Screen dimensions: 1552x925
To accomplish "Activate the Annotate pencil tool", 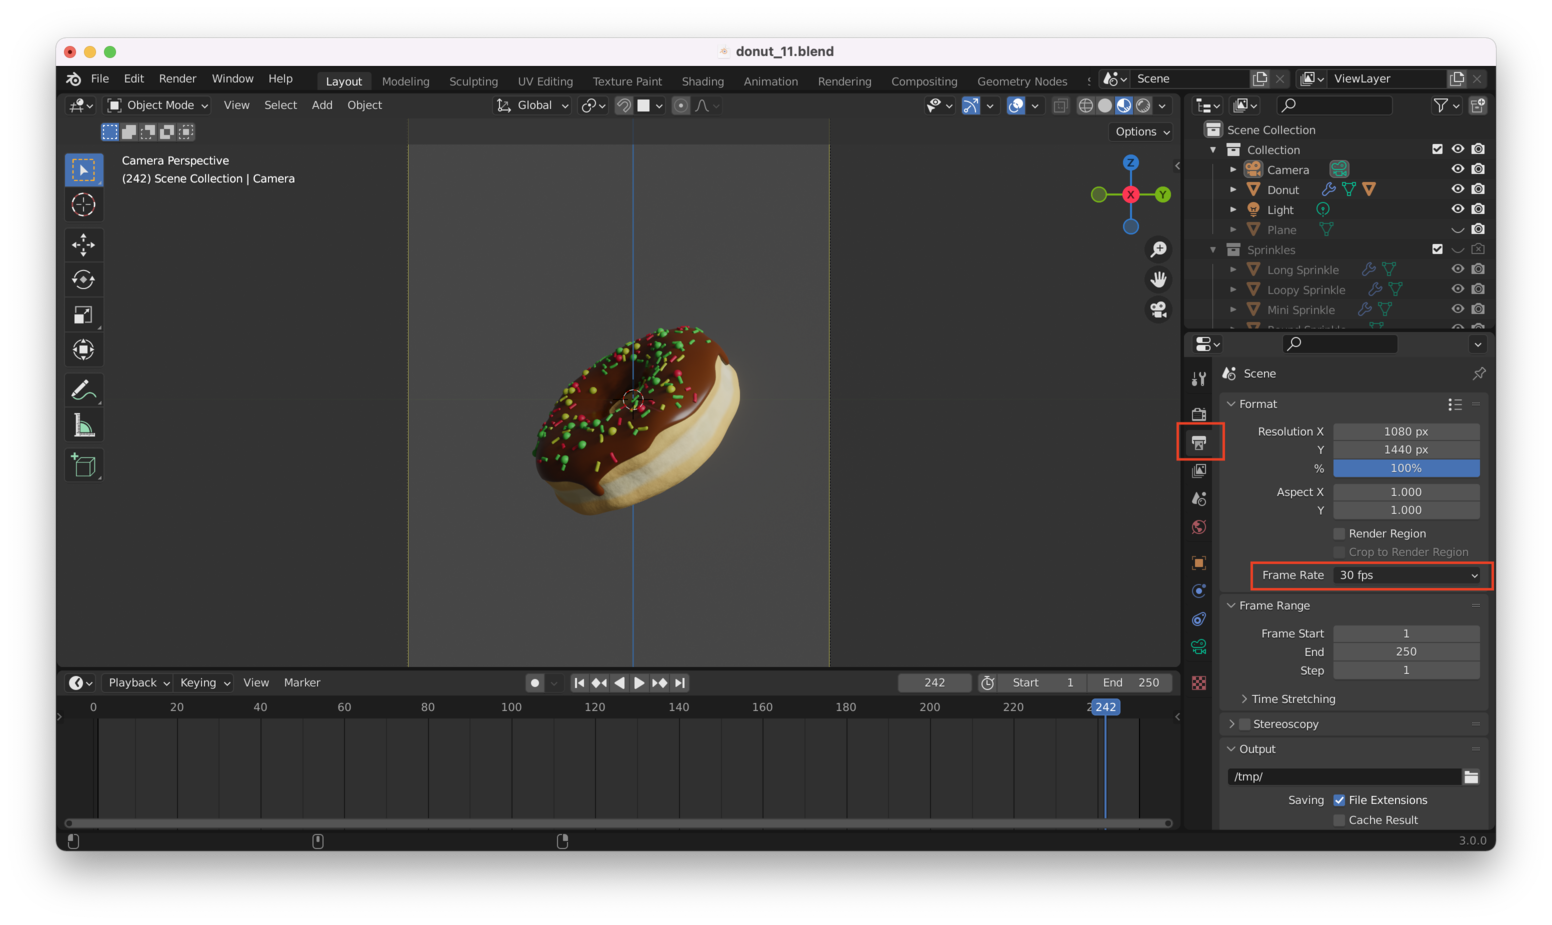I will click(x=84, y=390).
